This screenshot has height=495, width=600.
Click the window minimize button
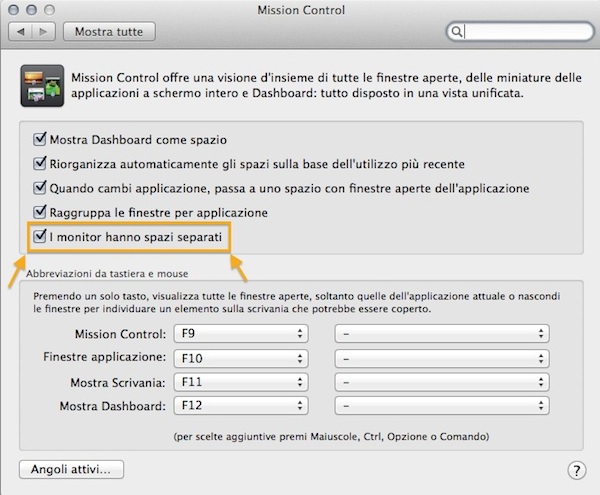[31, 10]
